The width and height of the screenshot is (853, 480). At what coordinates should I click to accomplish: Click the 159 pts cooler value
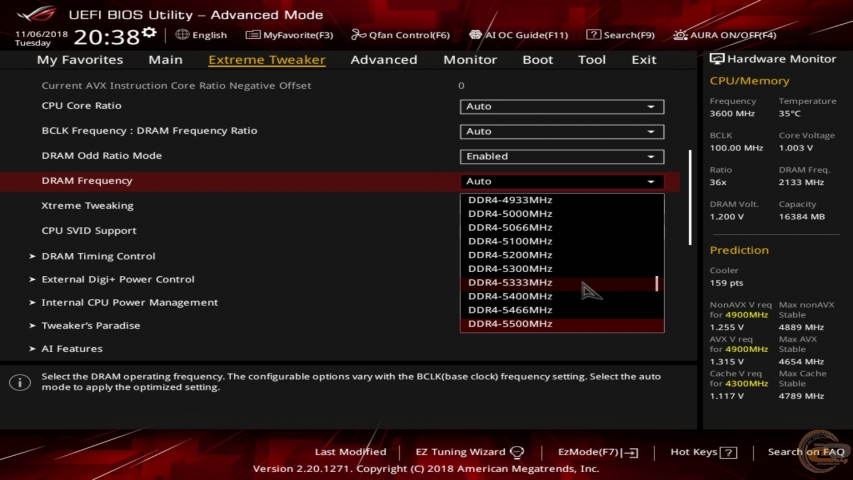726,283
